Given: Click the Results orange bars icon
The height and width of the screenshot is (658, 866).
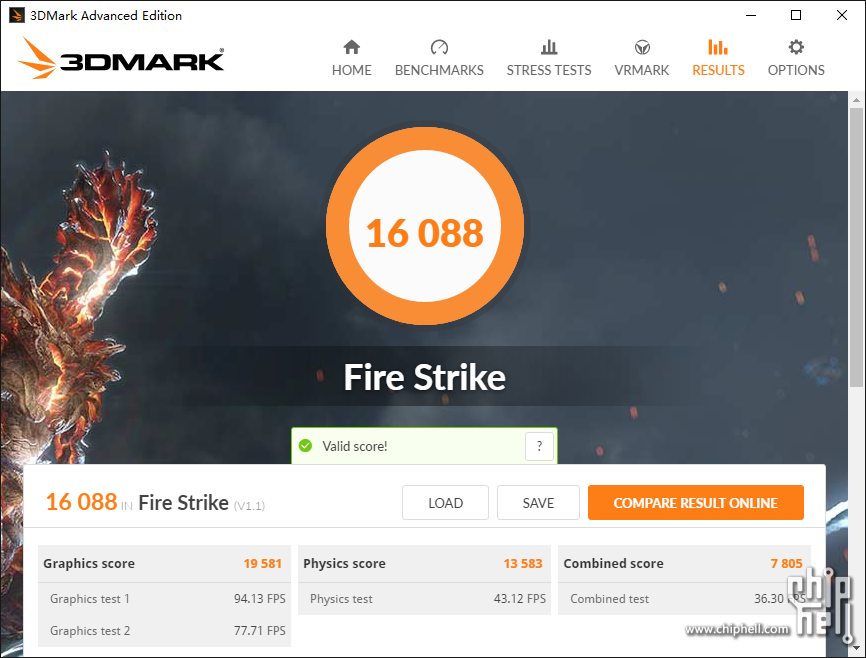Looking at the screenshot, I should click(x=718, y=48).
